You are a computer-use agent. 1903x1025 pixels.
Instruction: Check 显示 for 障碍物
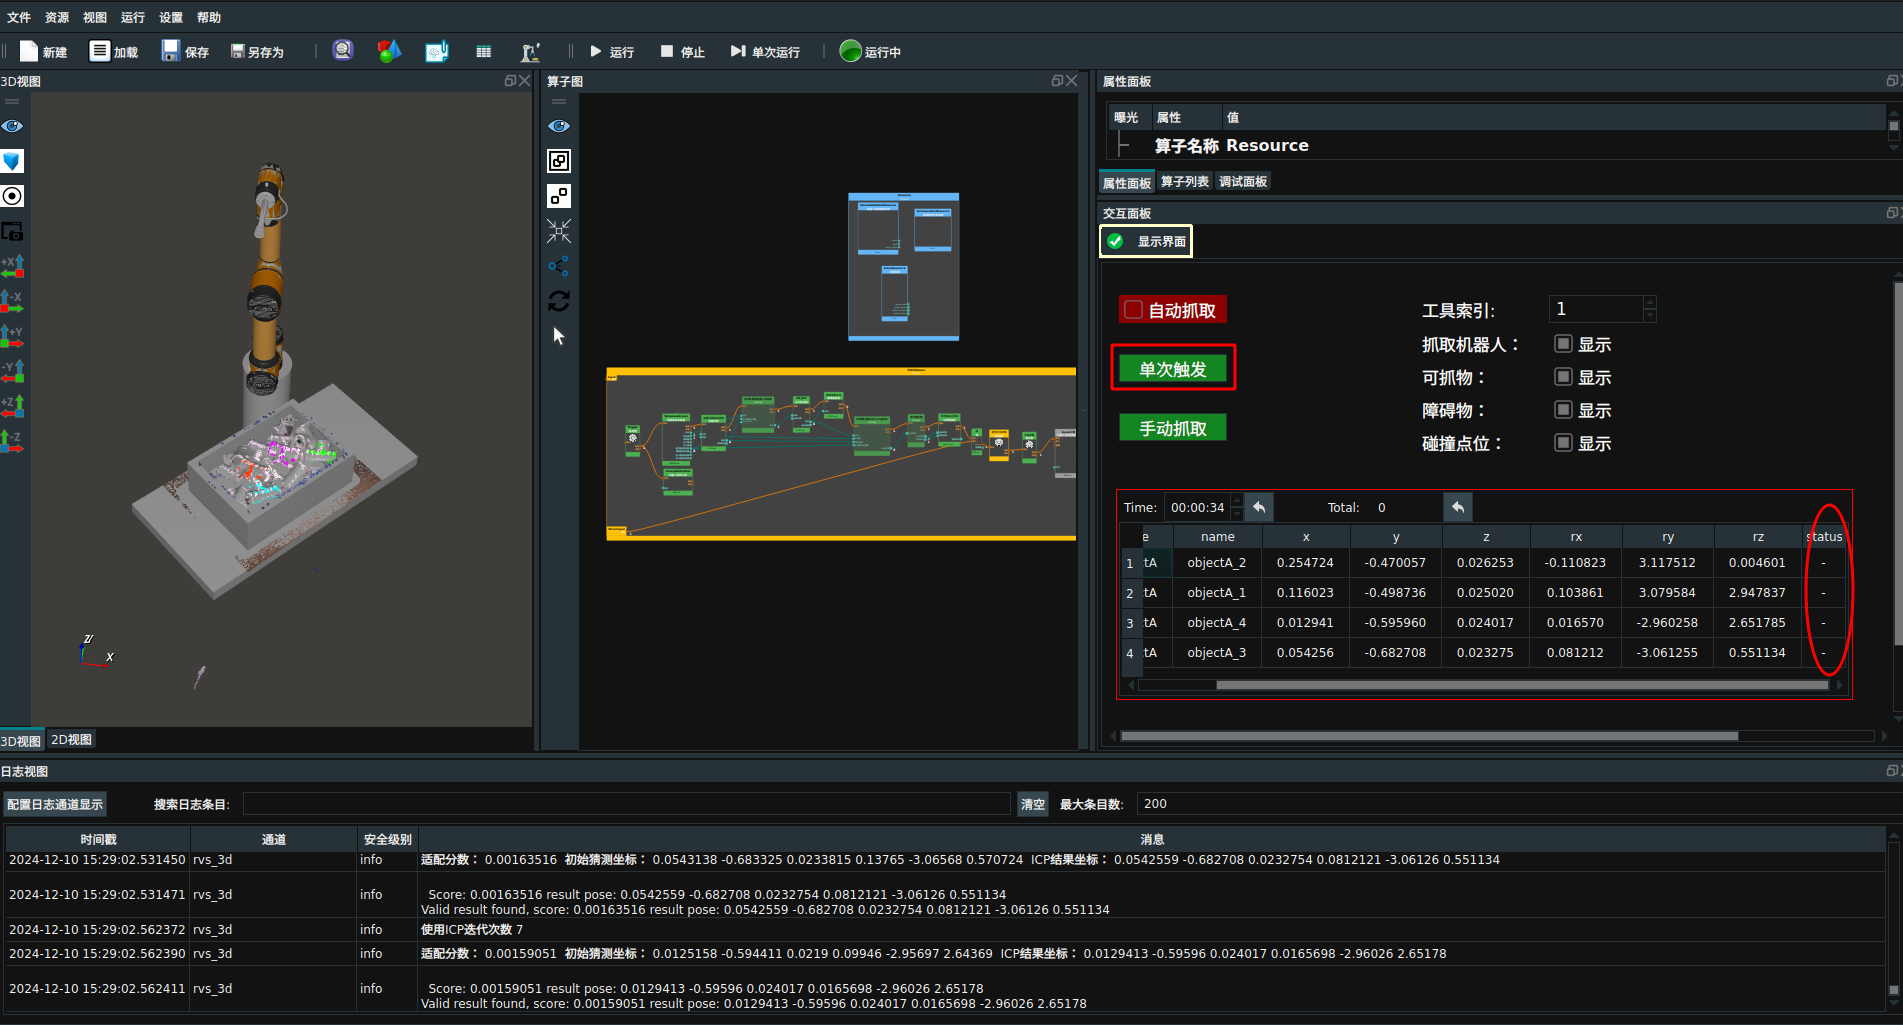1563,410
